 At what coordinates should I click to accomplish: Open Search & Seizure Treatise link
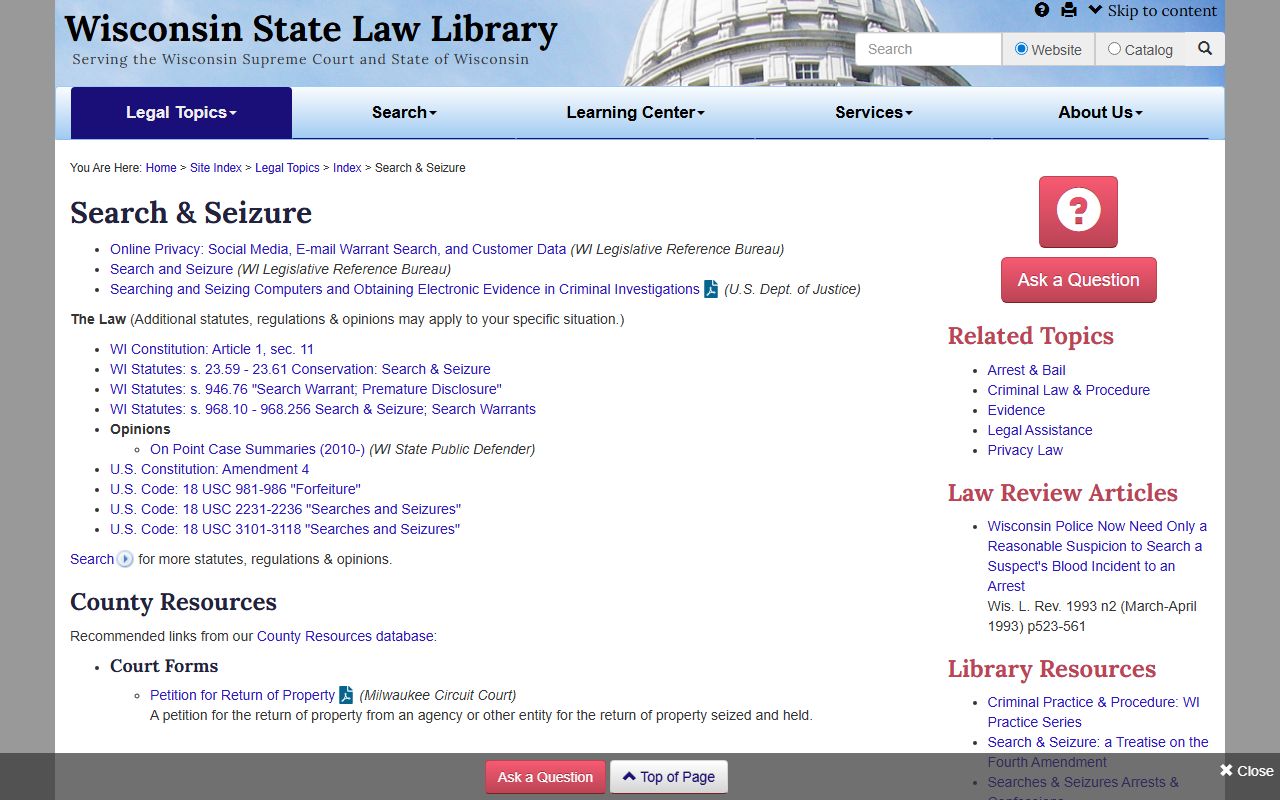click(1097, 752)
